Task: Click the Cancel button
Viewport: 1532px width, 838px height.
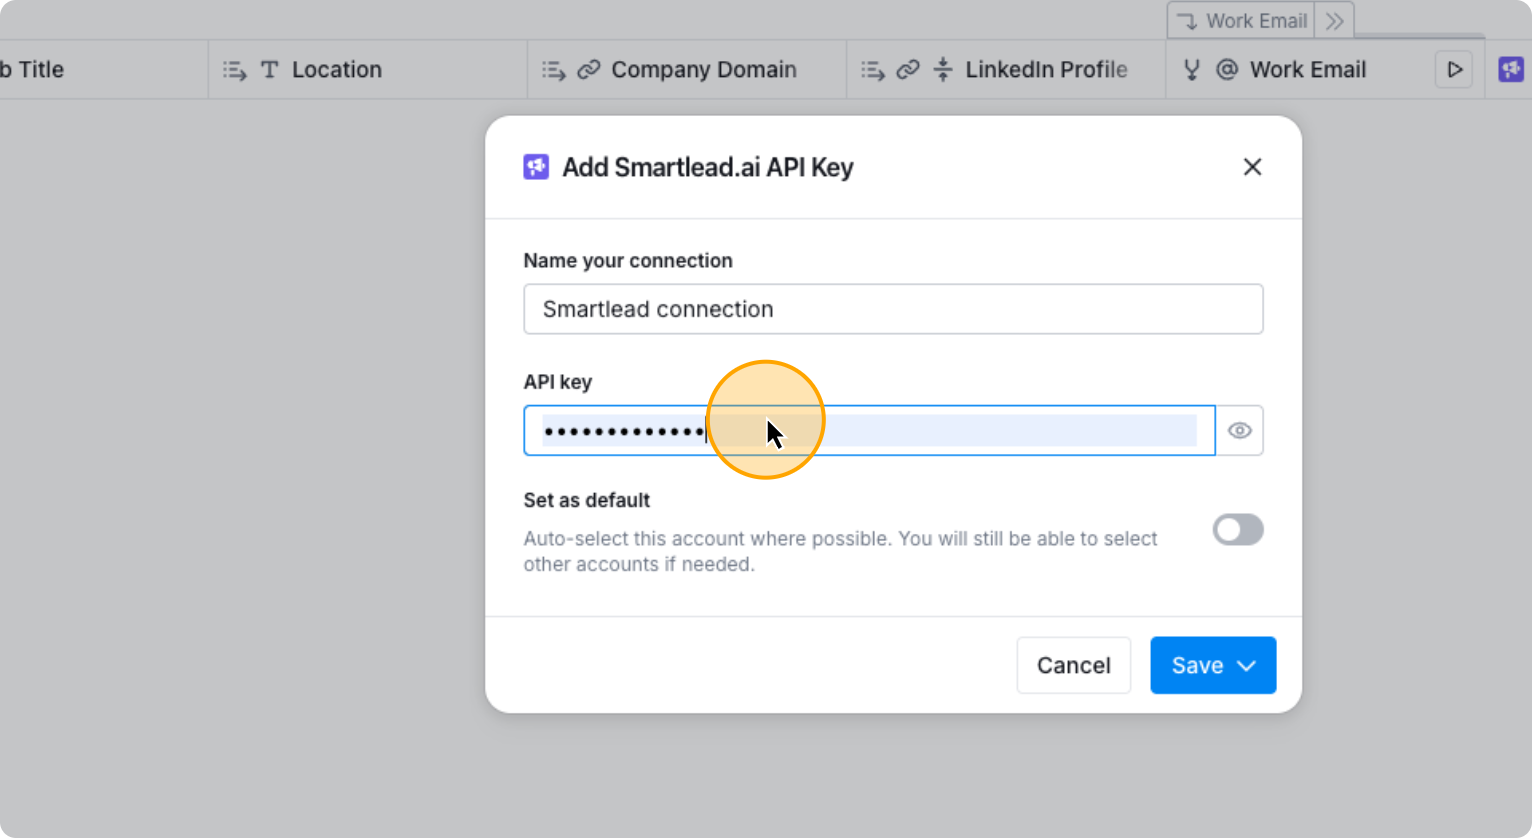Action: pos(1073,665)
